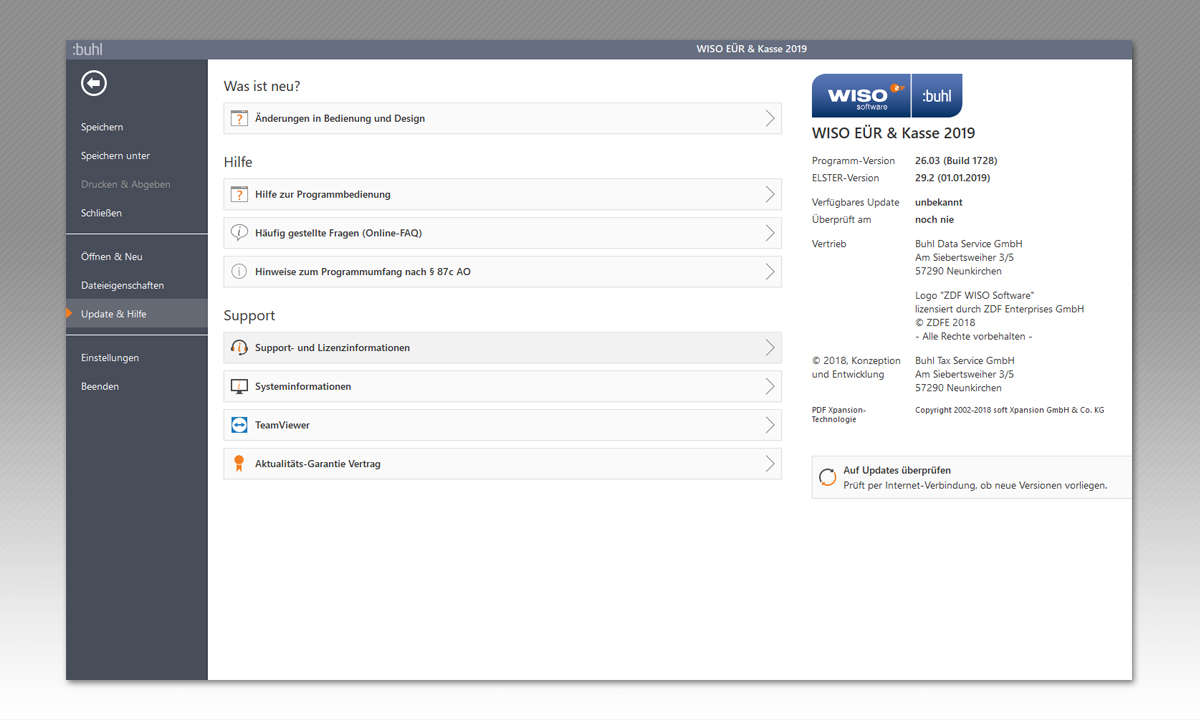Open Häufig gestellte Fragen (Online-FAQ)
Viewport: 1200px width, 720px height.
[503, 233]
